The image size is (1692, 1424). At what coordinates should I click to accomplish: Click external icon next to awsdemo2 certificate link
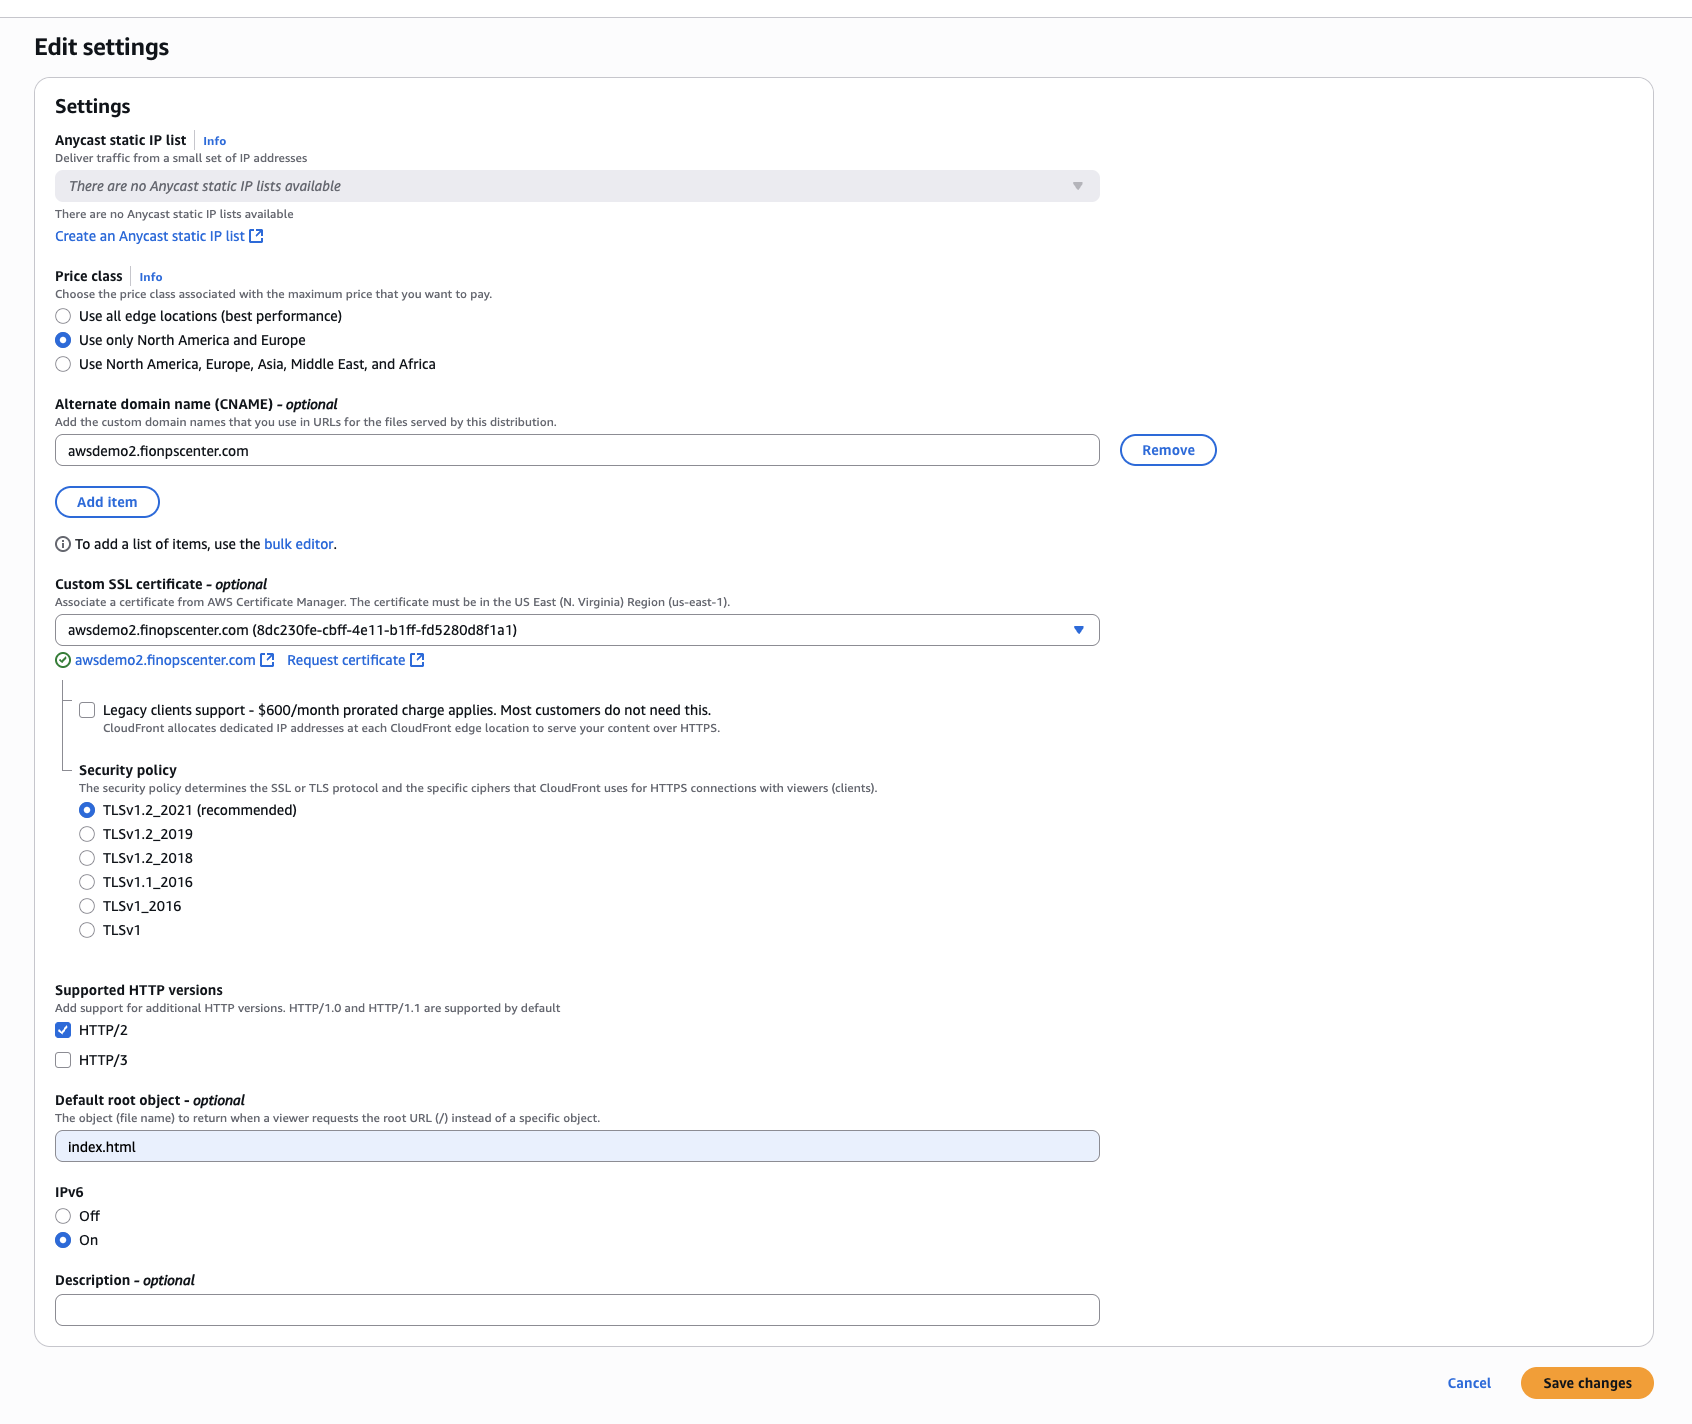point(267,660)
